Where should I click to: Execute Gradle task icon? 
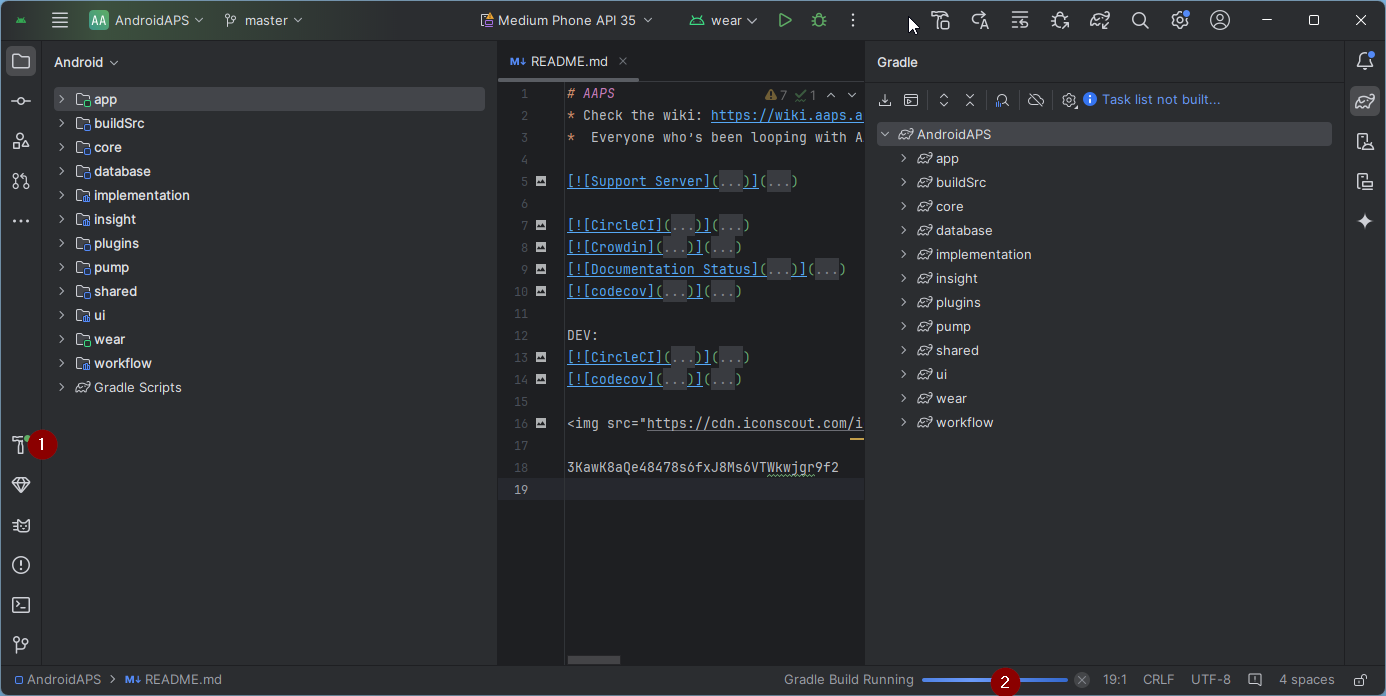911,100
